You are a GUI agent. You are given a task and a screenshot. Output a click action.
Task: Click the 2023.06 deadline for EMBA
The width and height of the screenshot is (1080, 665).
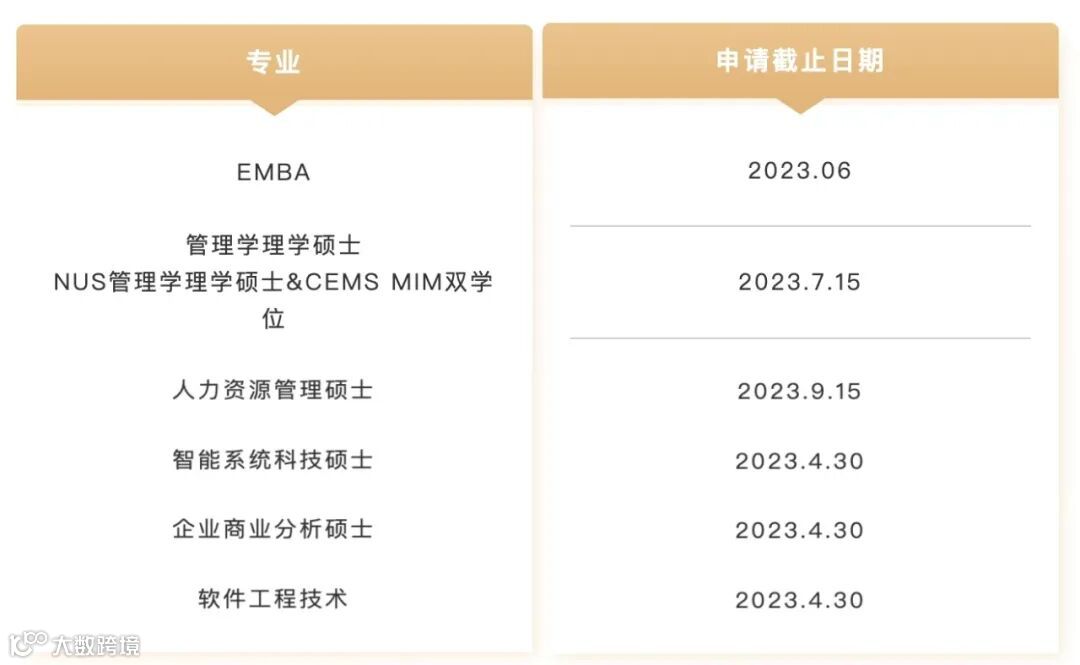pyautogui.click(x=800, y=171)
